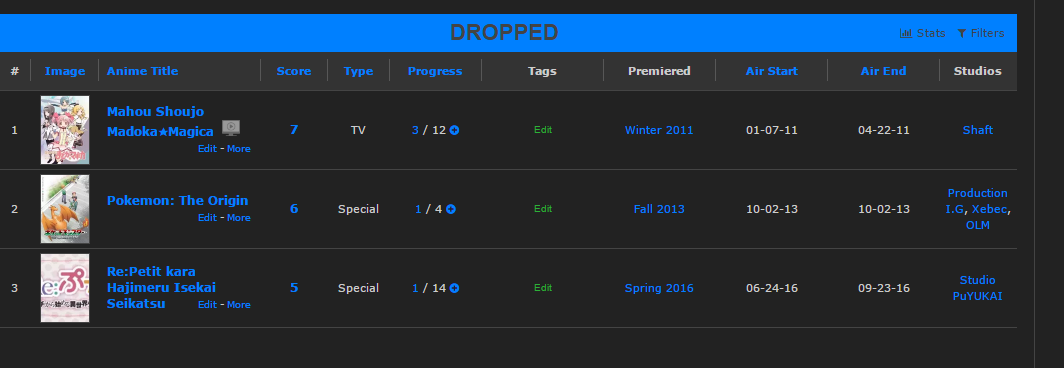The width and height of the screenshot is (1064, 368).
Task: Sort by Air Start column header
Action: pyautogui.click(x=772, y=71)
